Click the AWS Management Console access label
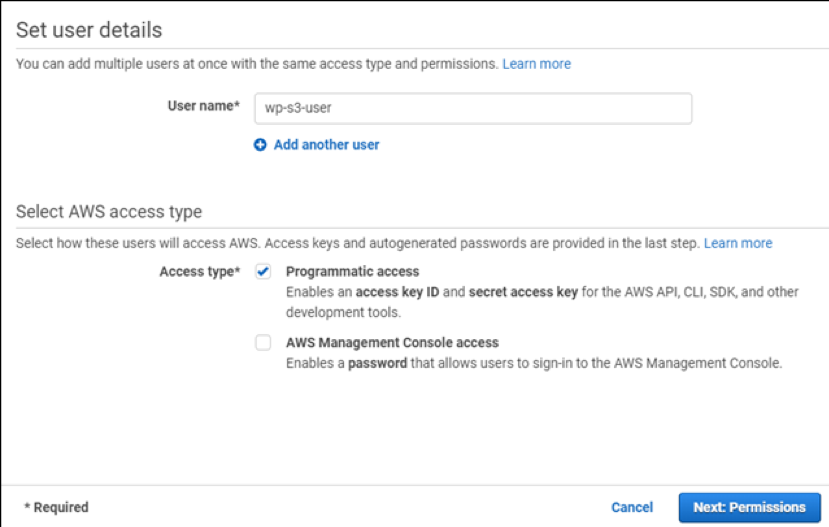Viewport: 829px width, 527px height. 392,343
